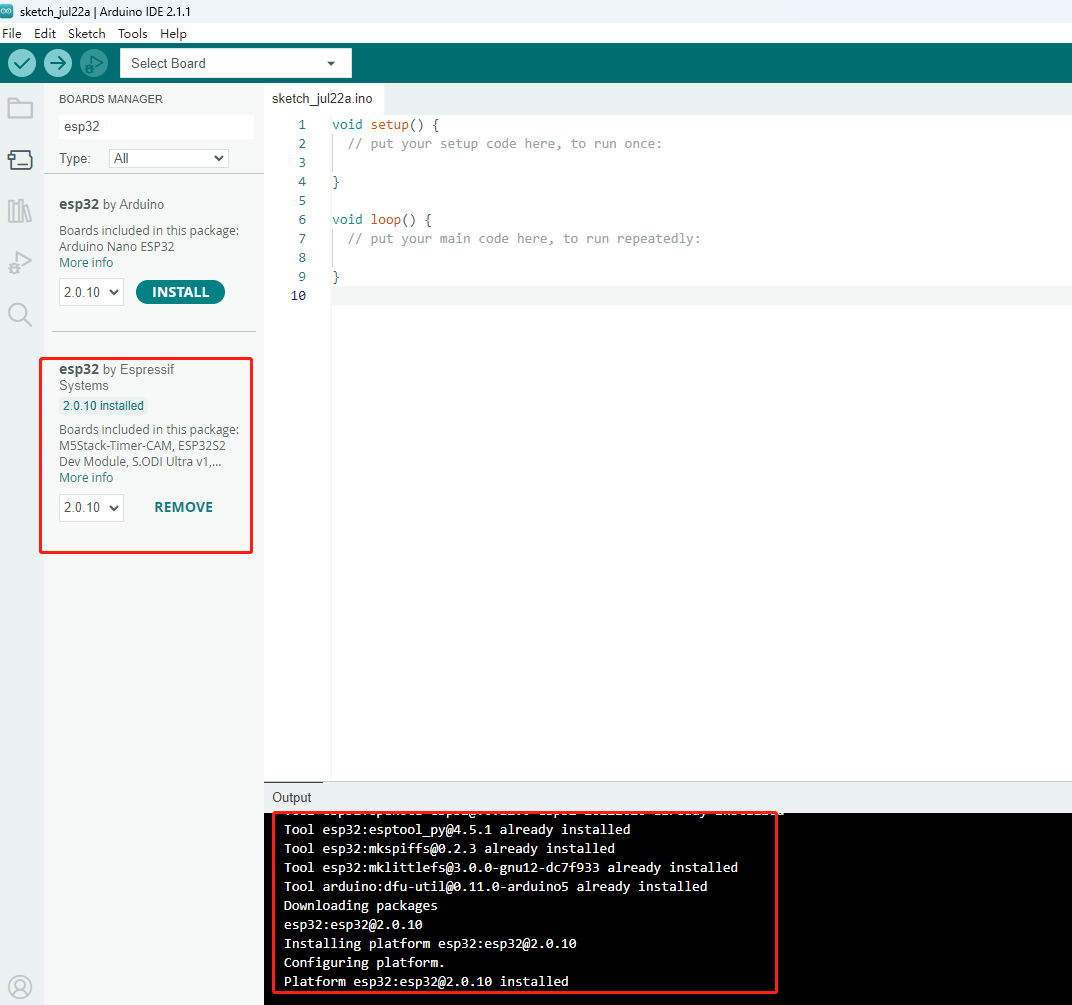Image resolution: width=1072 pixels, height=1005 pixels.
Task: Open the Sketch menu
Action: click(87, 34)
